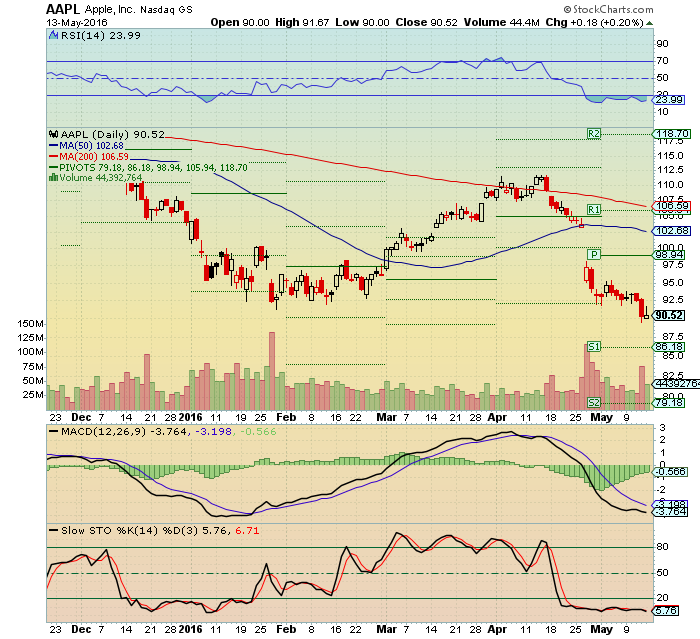Click the Feb label on price axis
This screenshot has width=700, height=639.
coord(286,418)
